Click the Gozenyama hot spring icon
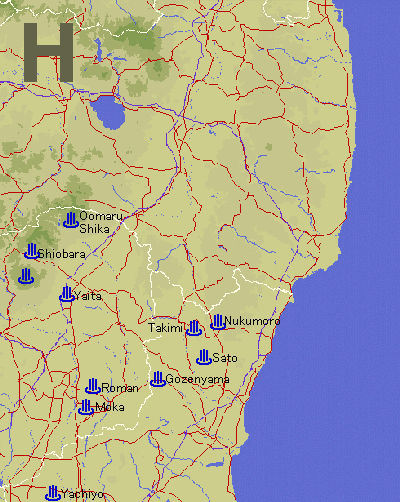400x502 pixels. pyautogui.click(x=158, y=379)
